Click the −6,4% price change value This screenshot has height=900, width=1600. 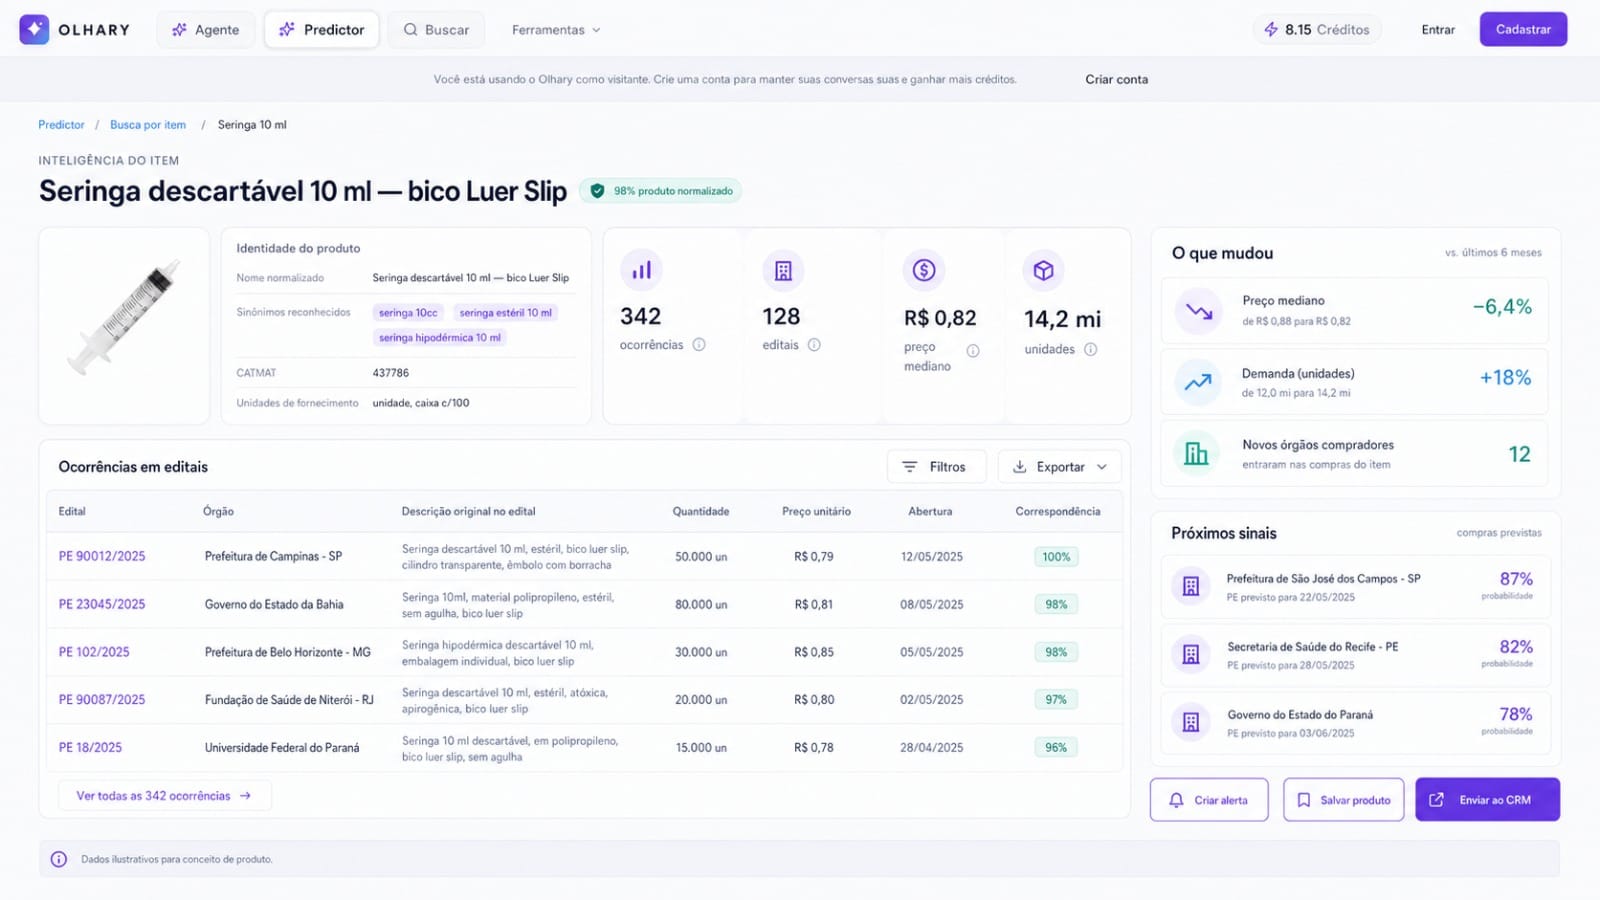1502,307
